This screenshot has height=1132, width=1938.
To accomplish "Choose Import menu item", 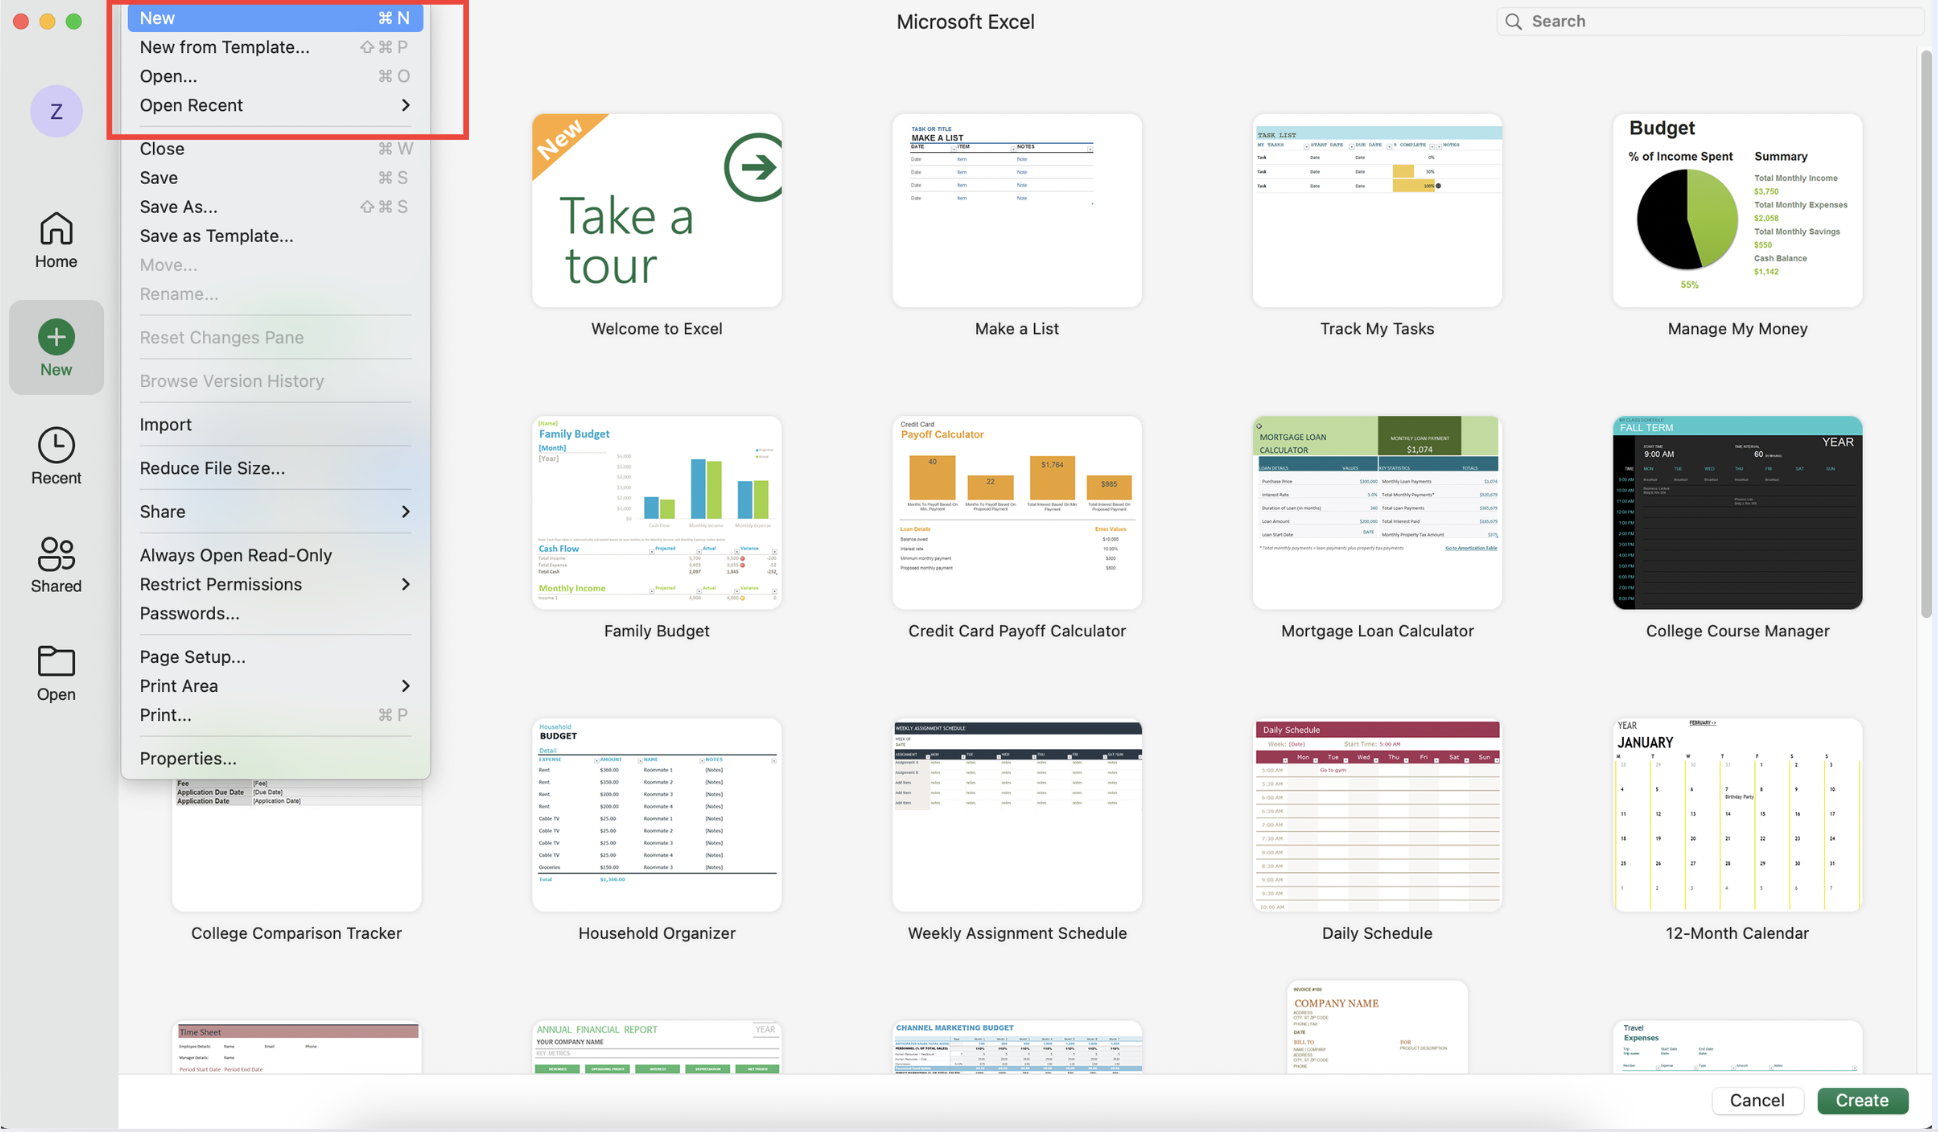I will (x=275, y=425).
